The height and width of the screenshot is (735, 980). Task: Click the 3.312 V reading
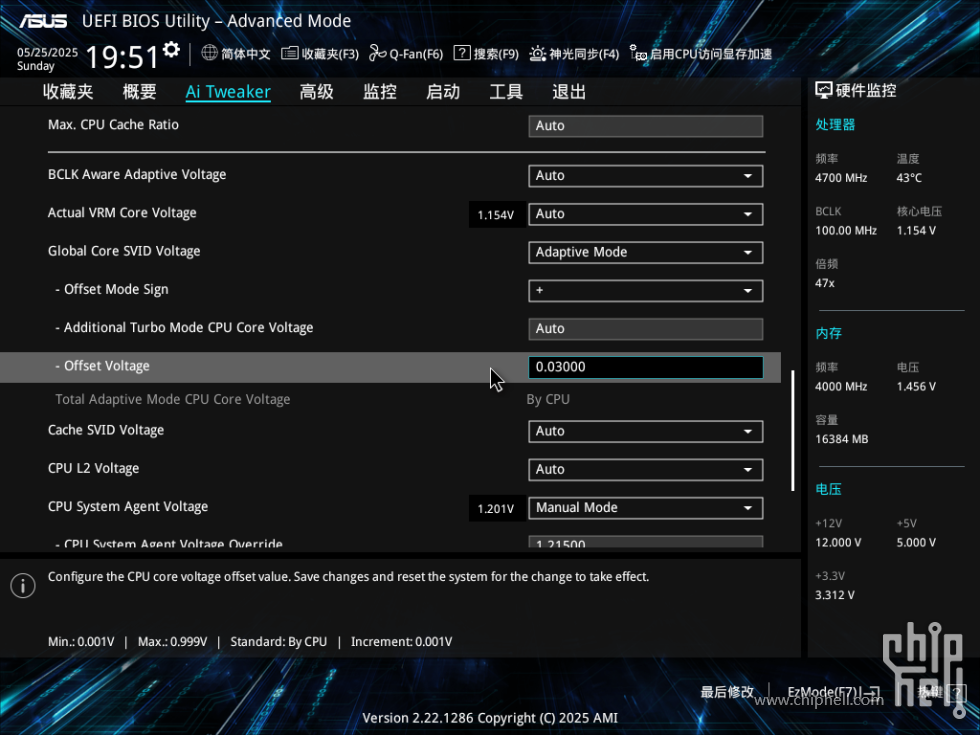834,595
